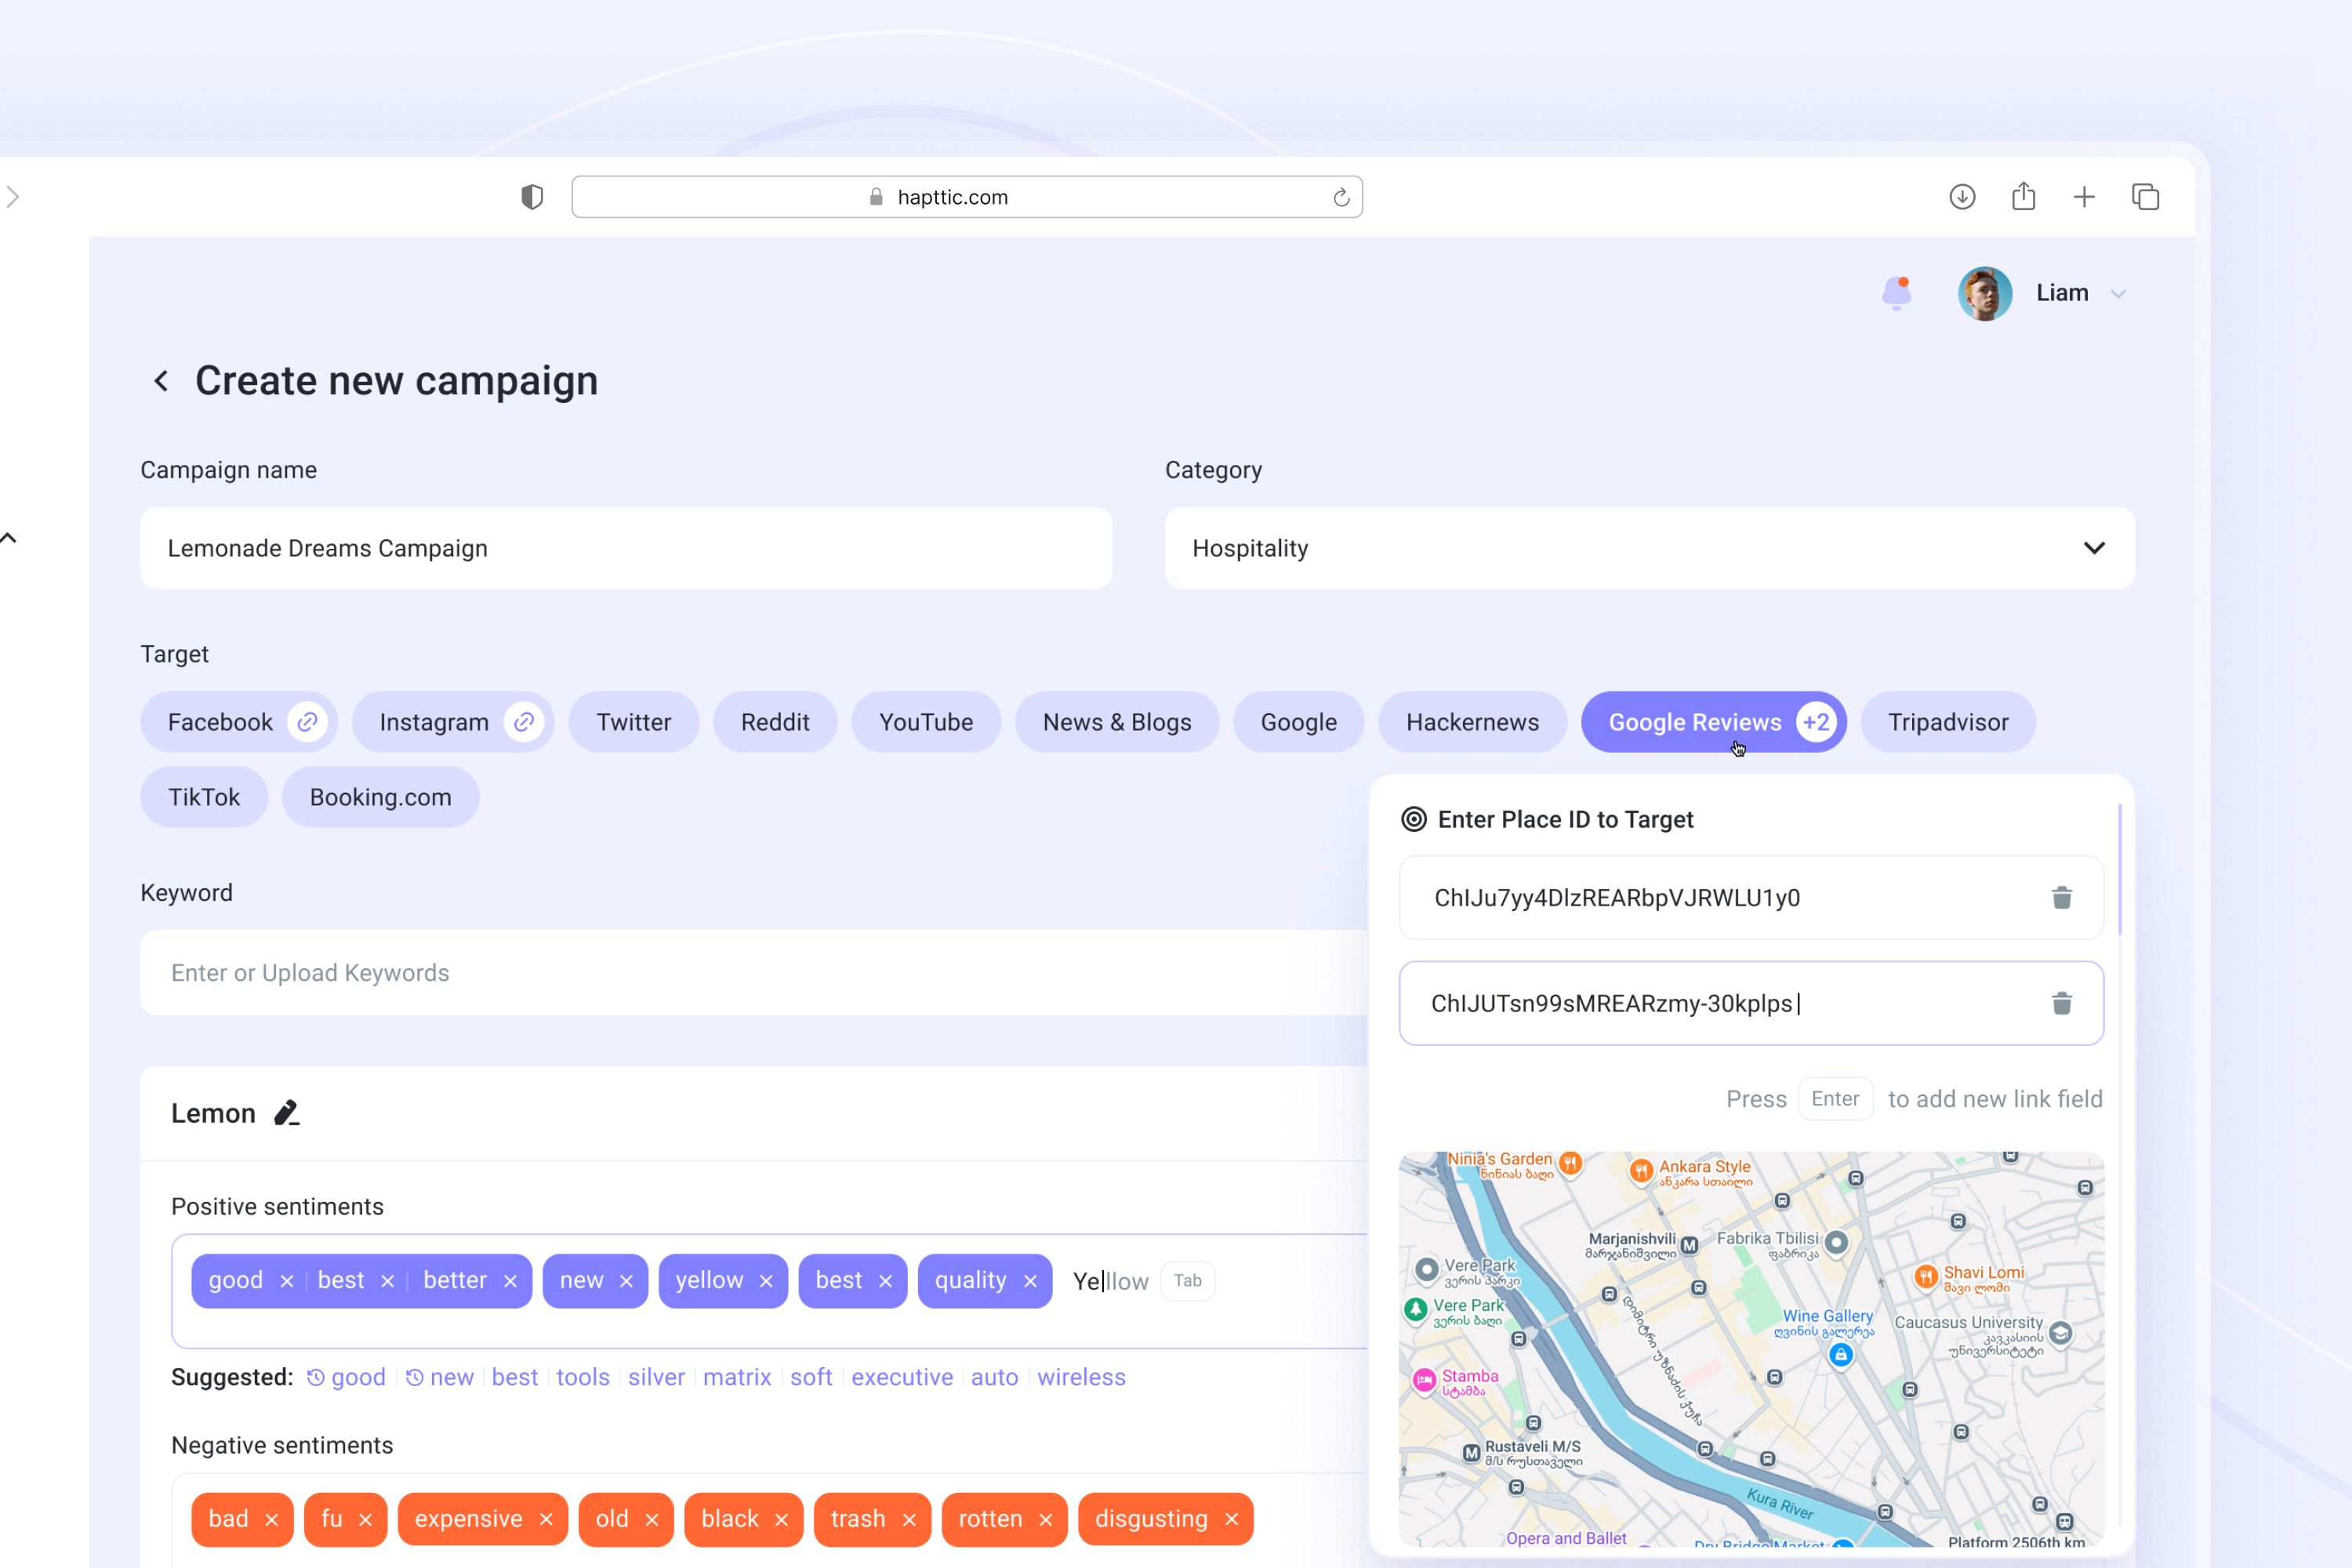Click the Enter key hint button

coord(1835,1099)
